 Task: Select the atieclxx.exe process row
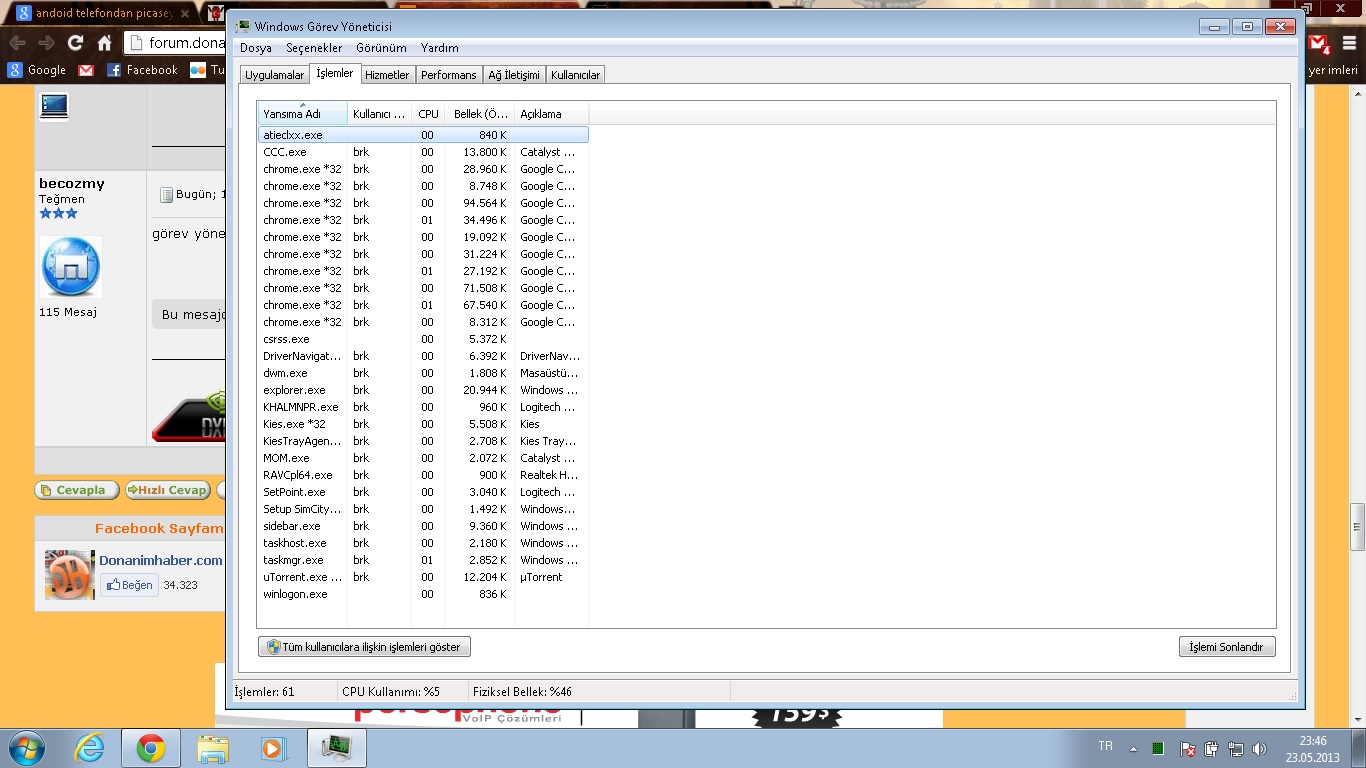coord(423,135)
